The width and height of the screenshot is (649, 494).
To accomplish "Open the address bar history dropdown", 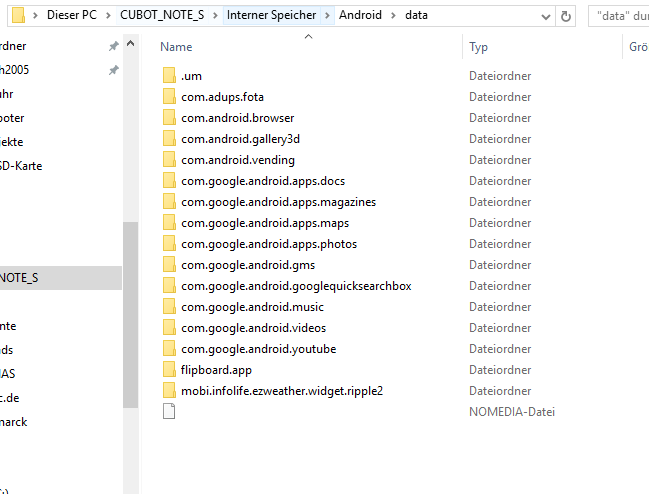I will click(545, 16).
